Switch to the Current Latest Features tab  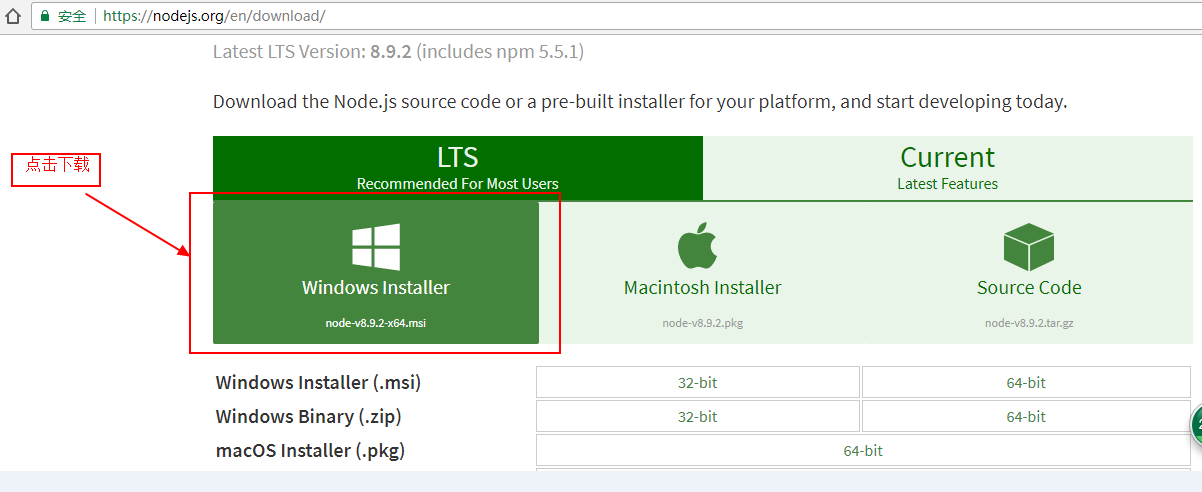[948, 168]
